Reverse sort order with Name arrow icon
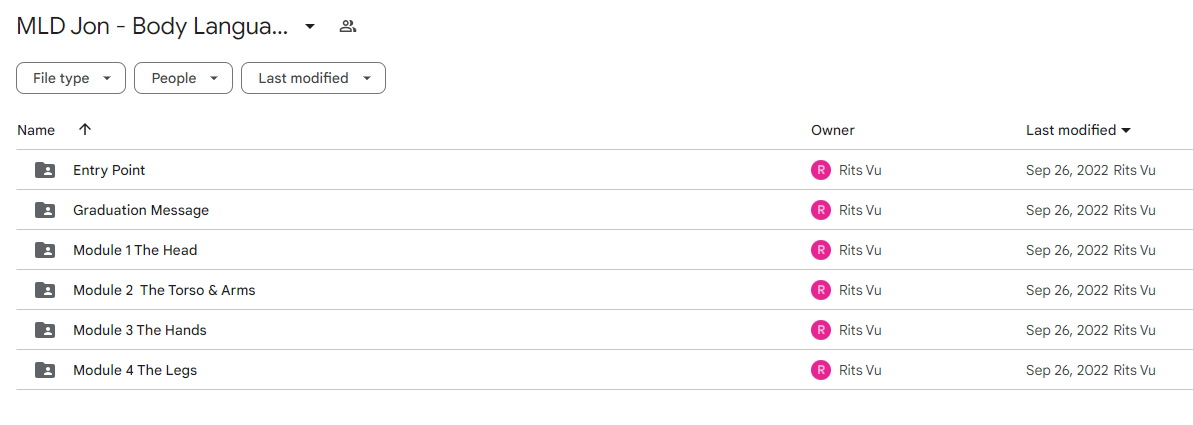The width and height of the screenshot is (1193, 425). pyautogui.click(x=85, y=129)
